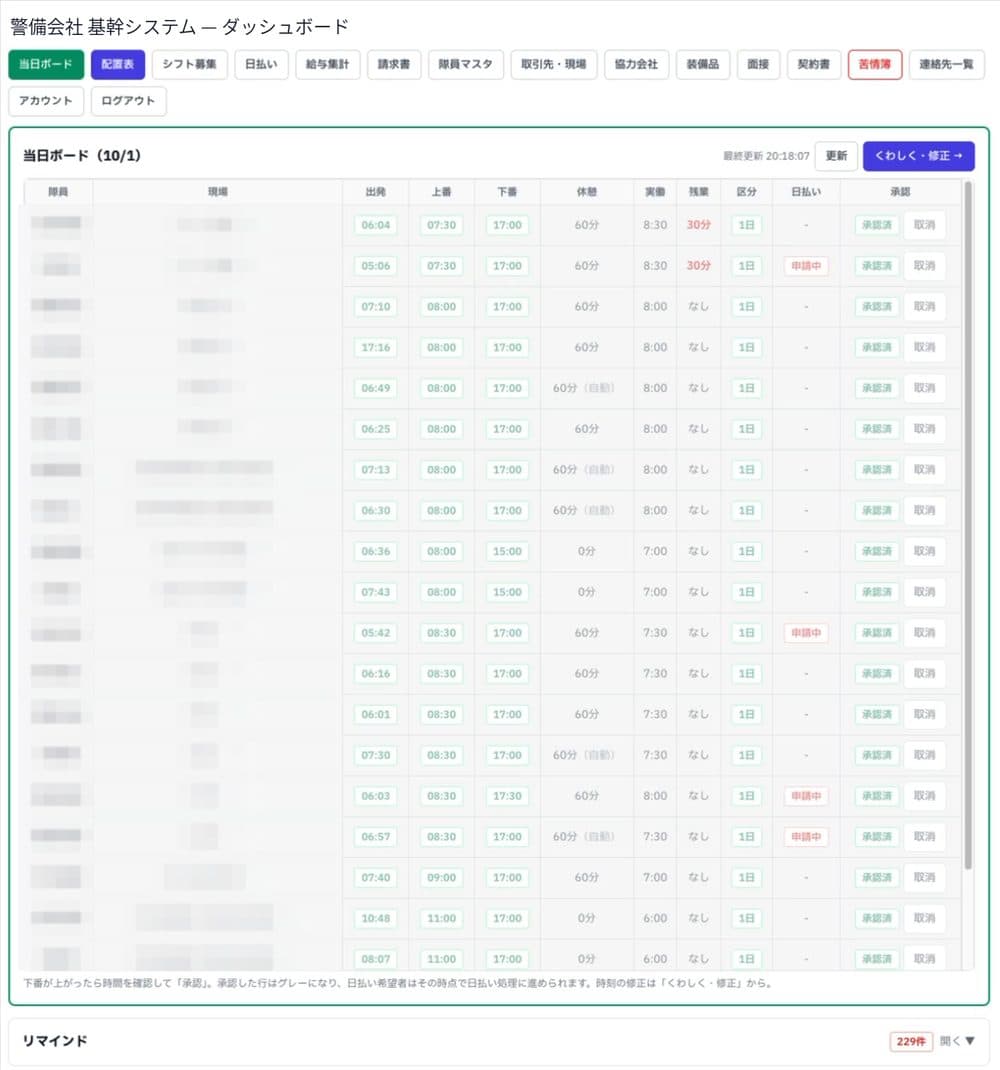Click 取消 in the 10:48 departure row
1000x1070 pixels.
924,919
